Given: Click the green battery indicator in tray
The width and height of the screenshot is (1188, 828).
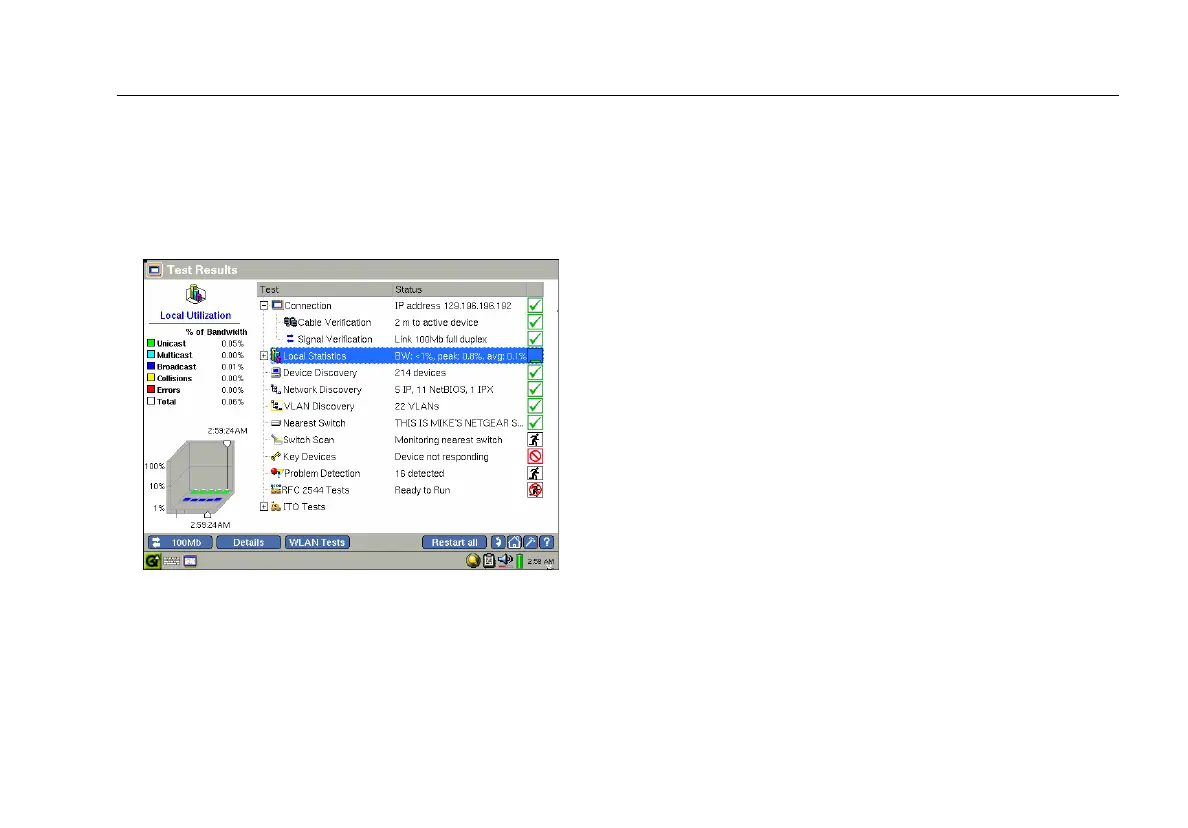Looking at the screenshot, I should click(x=520, y=561).
